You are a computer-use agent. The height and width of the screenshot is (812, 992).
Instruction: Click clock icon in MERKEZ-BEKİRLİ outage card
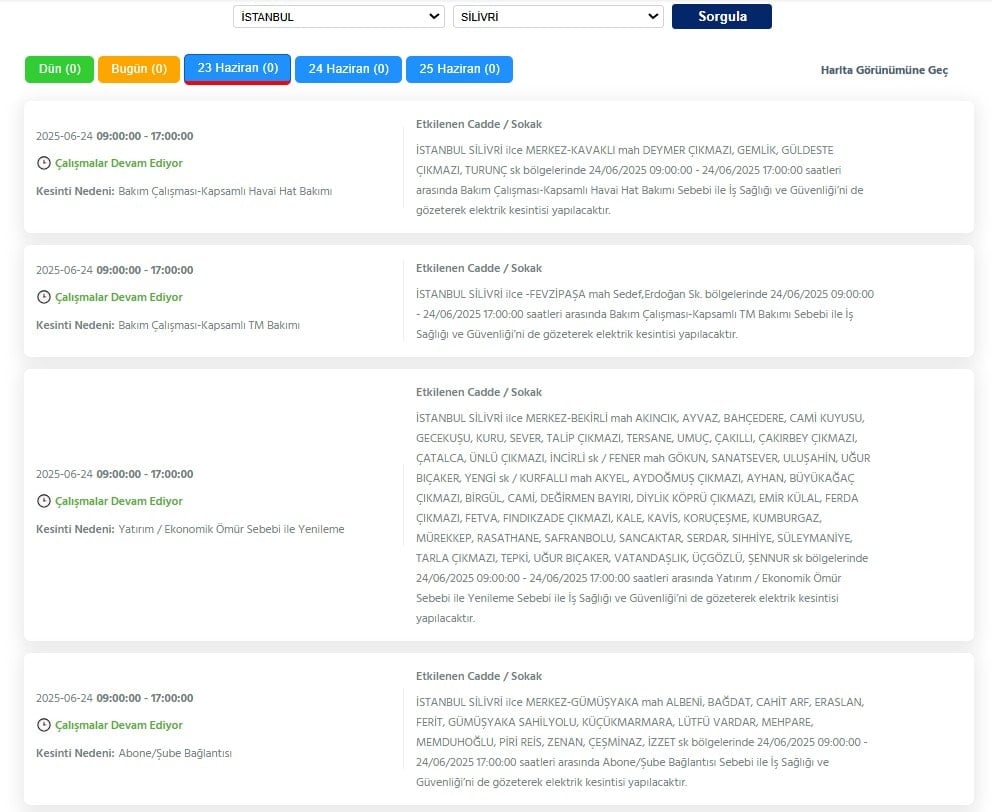coord(44,501)
